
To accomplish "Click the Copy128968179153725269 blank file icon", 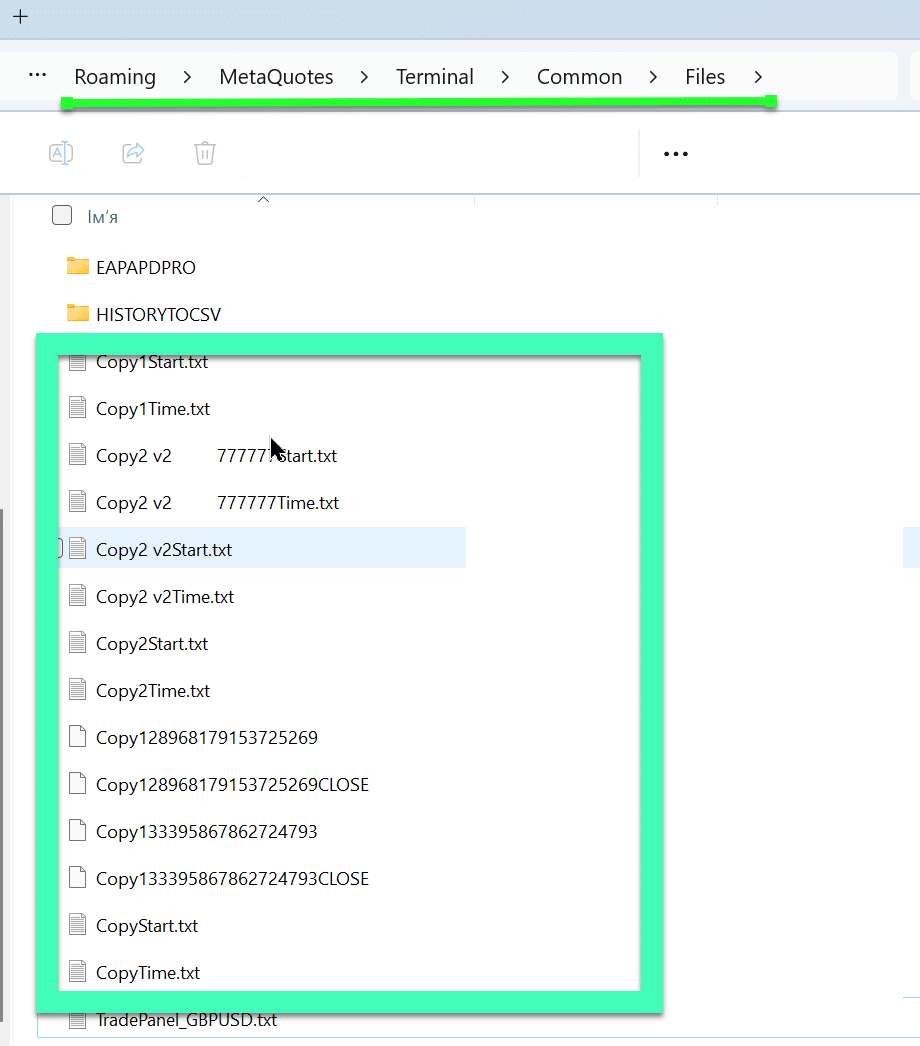I will click(78, 737).
